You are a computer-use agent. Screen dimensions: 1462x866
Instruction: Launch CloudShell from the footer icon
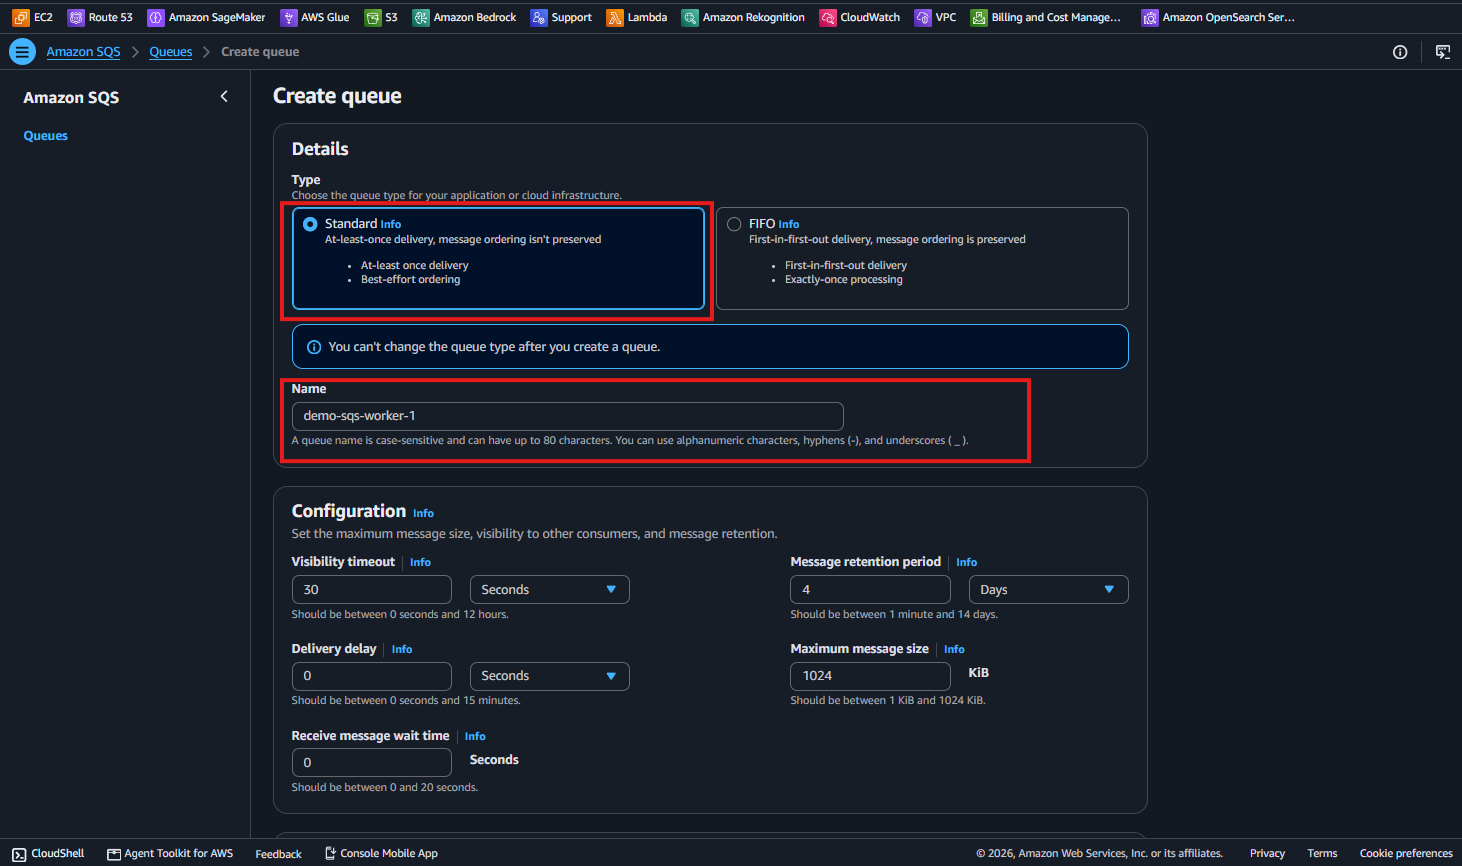coord(19,854)
